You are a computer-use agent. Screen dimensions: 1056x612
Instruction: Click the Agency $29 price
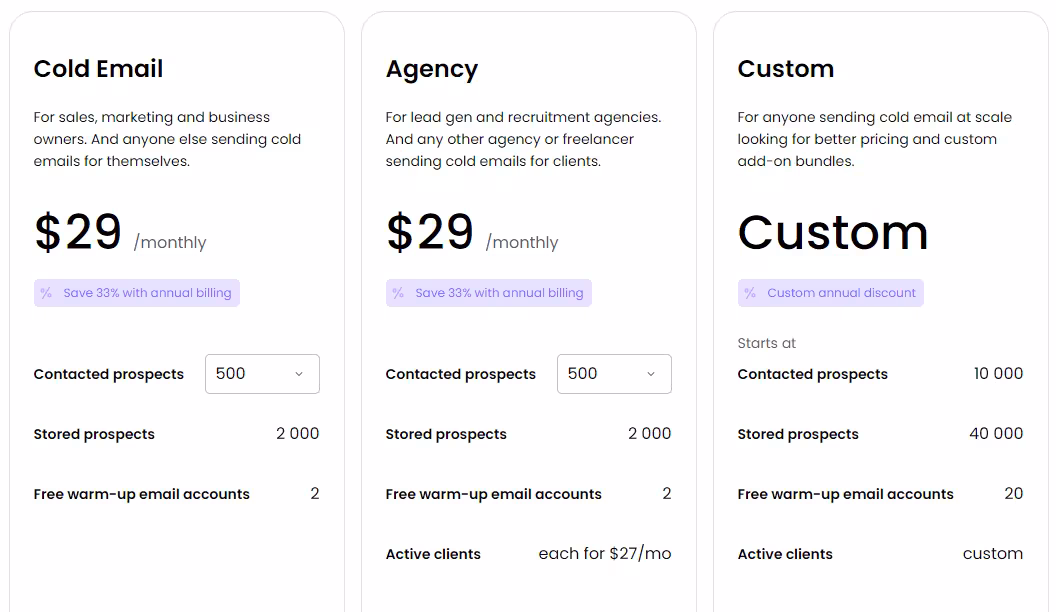click(430, 232)
